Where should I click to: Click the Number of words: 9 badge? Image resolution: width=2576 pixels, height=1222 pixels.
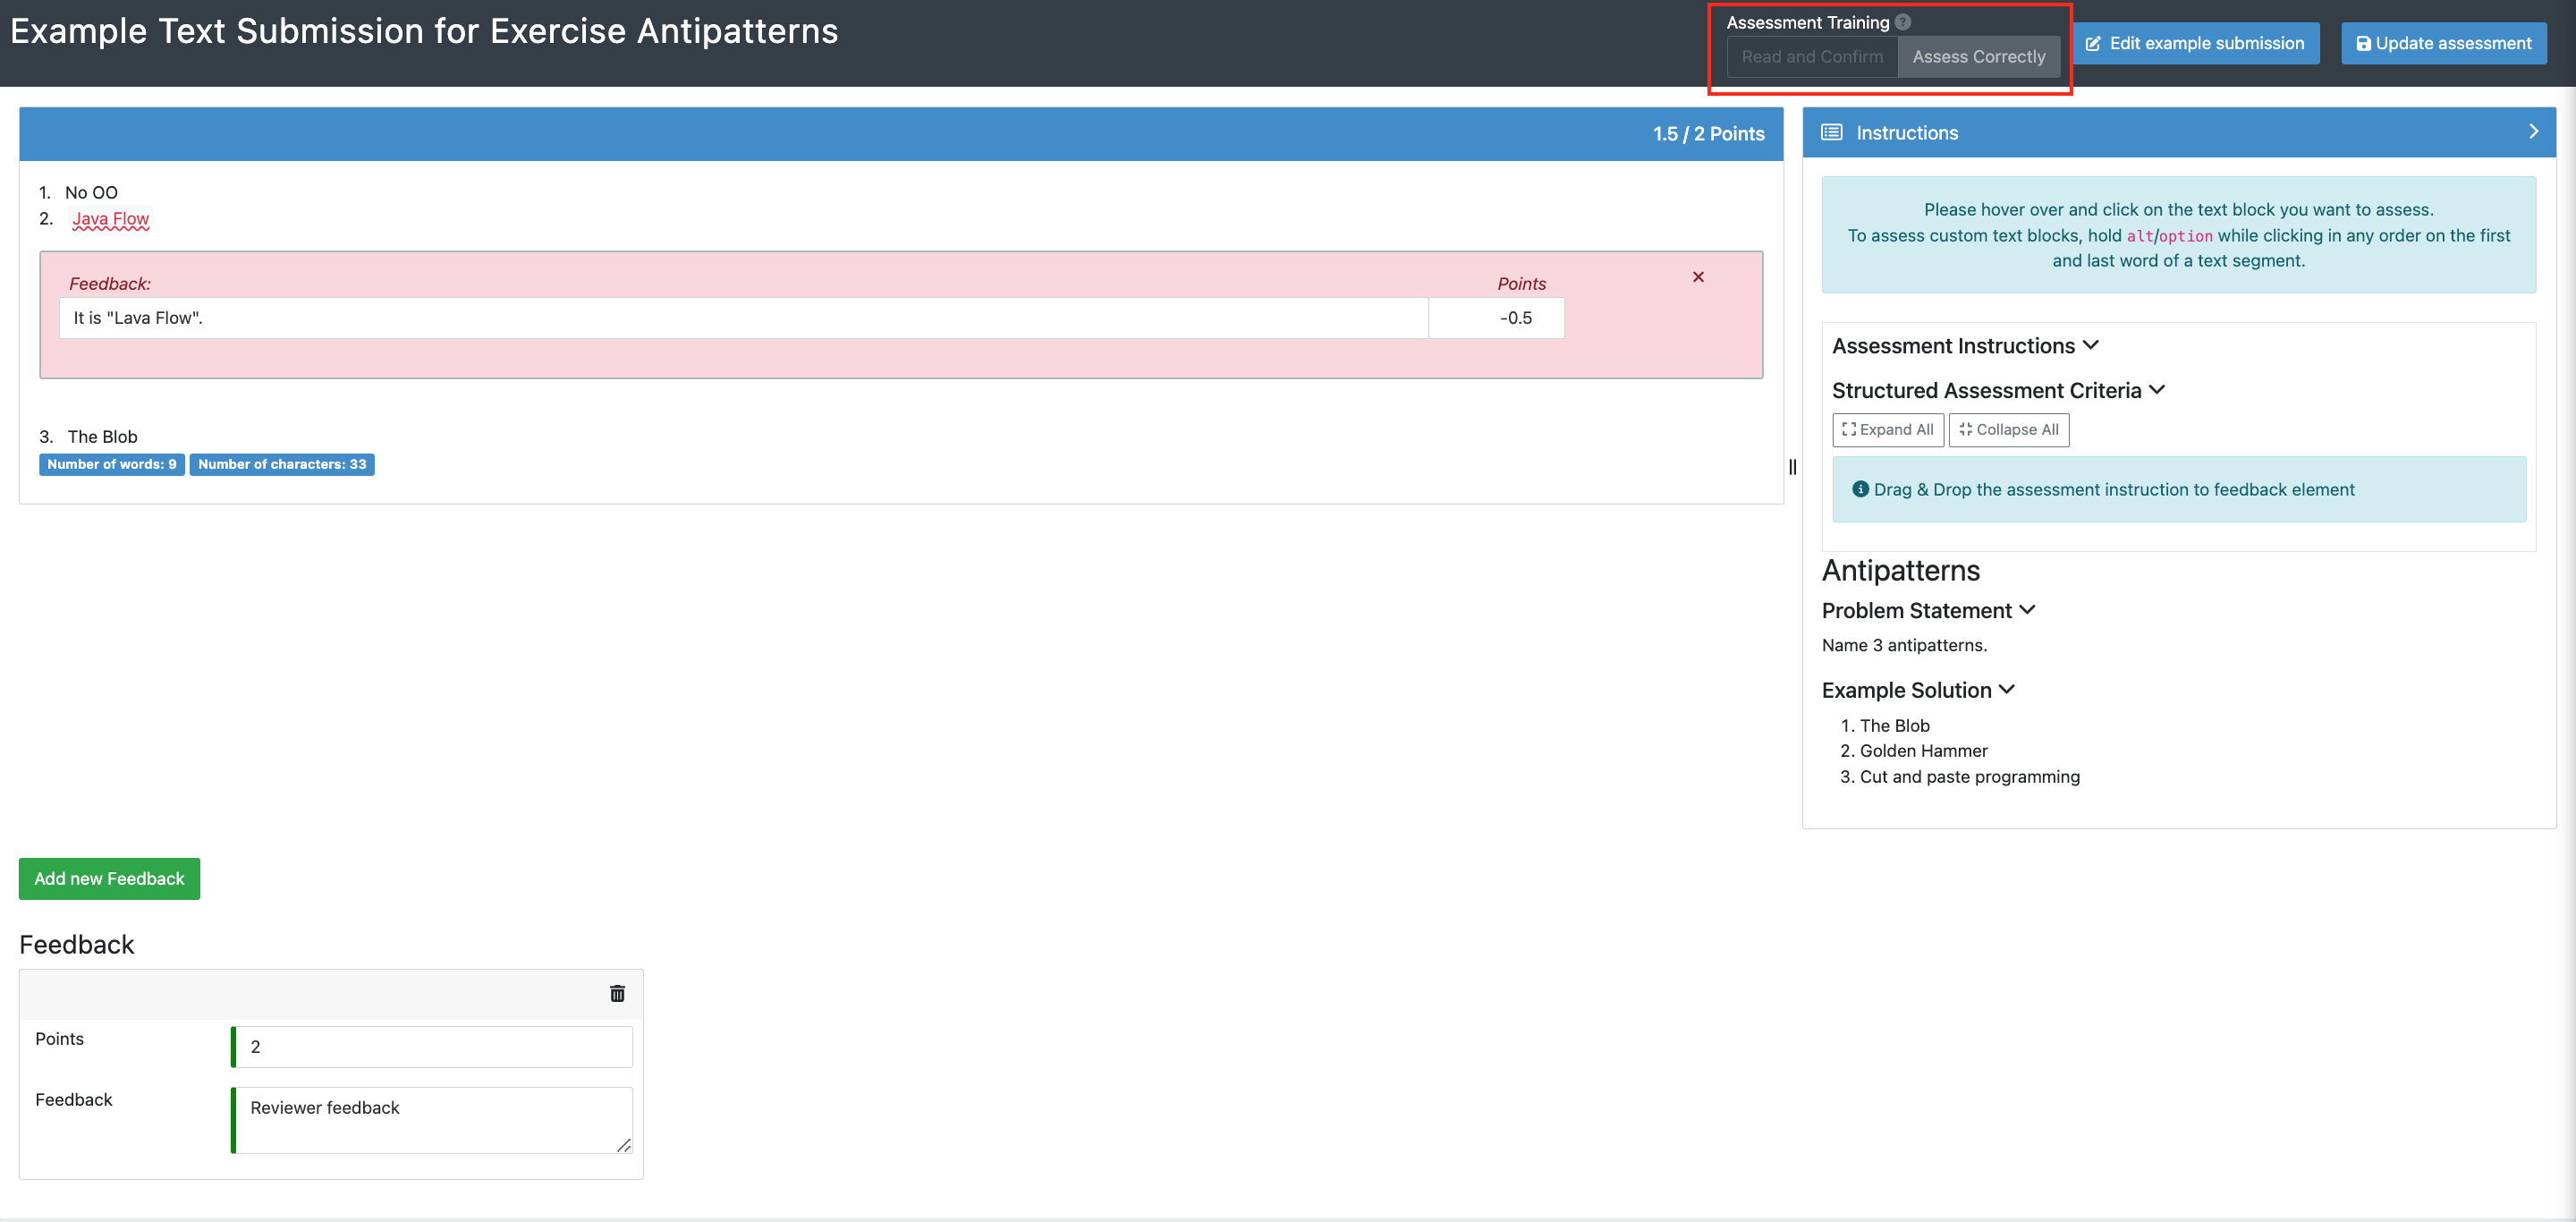(x=111, y=464)
